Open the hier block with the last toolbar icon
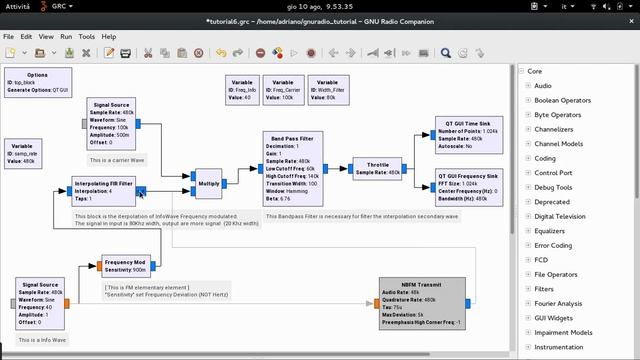 coord(480,53)
